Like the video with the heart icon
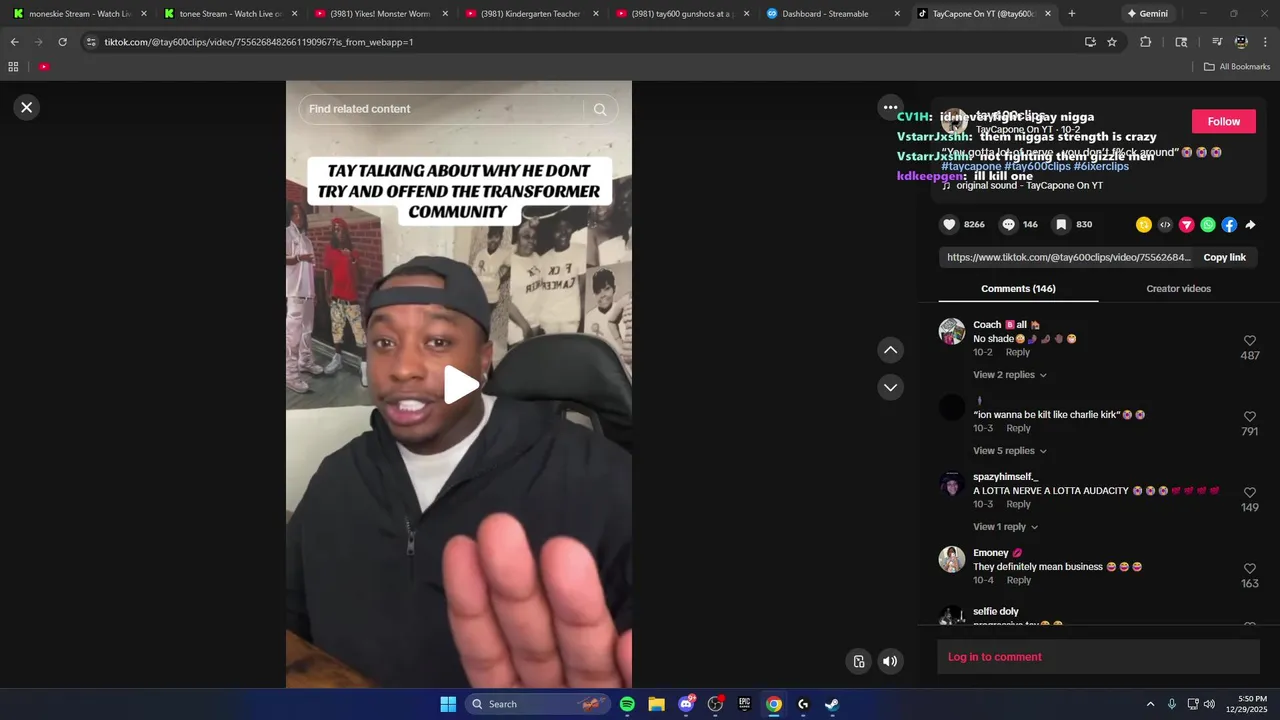This screenshot has width=1280, height=720. (950, 225)
